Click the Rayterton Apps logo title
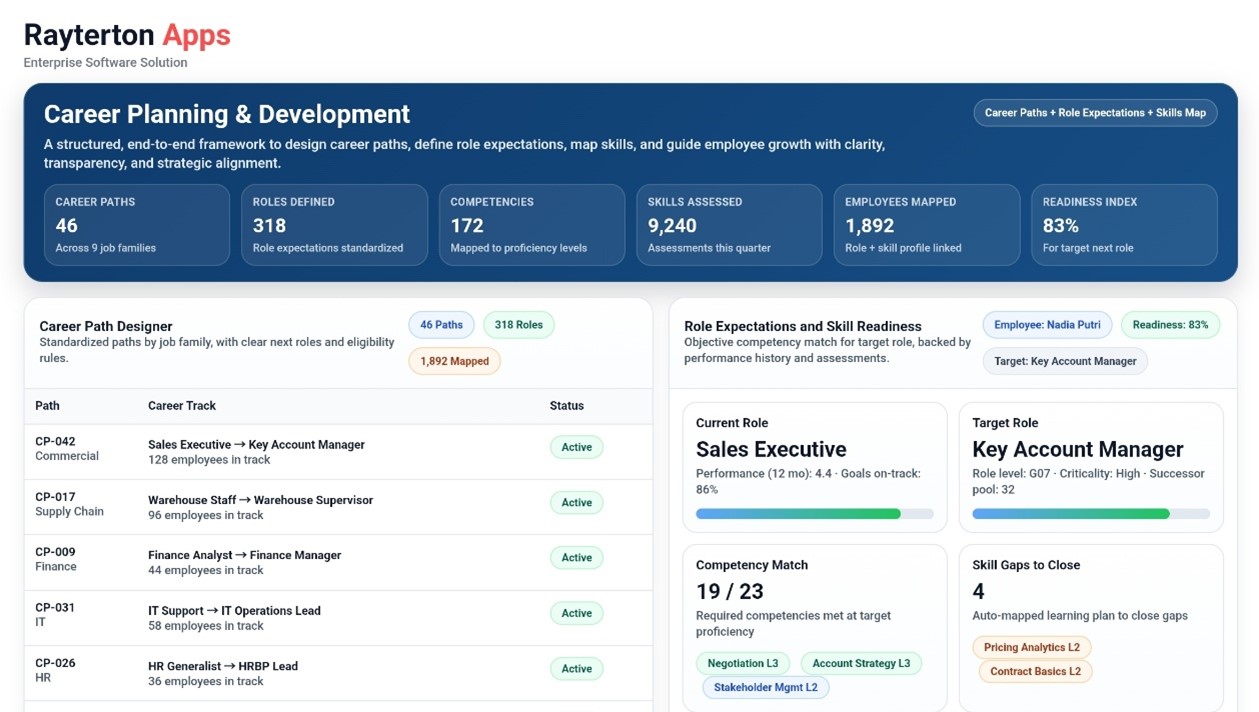 pos(127,35)
